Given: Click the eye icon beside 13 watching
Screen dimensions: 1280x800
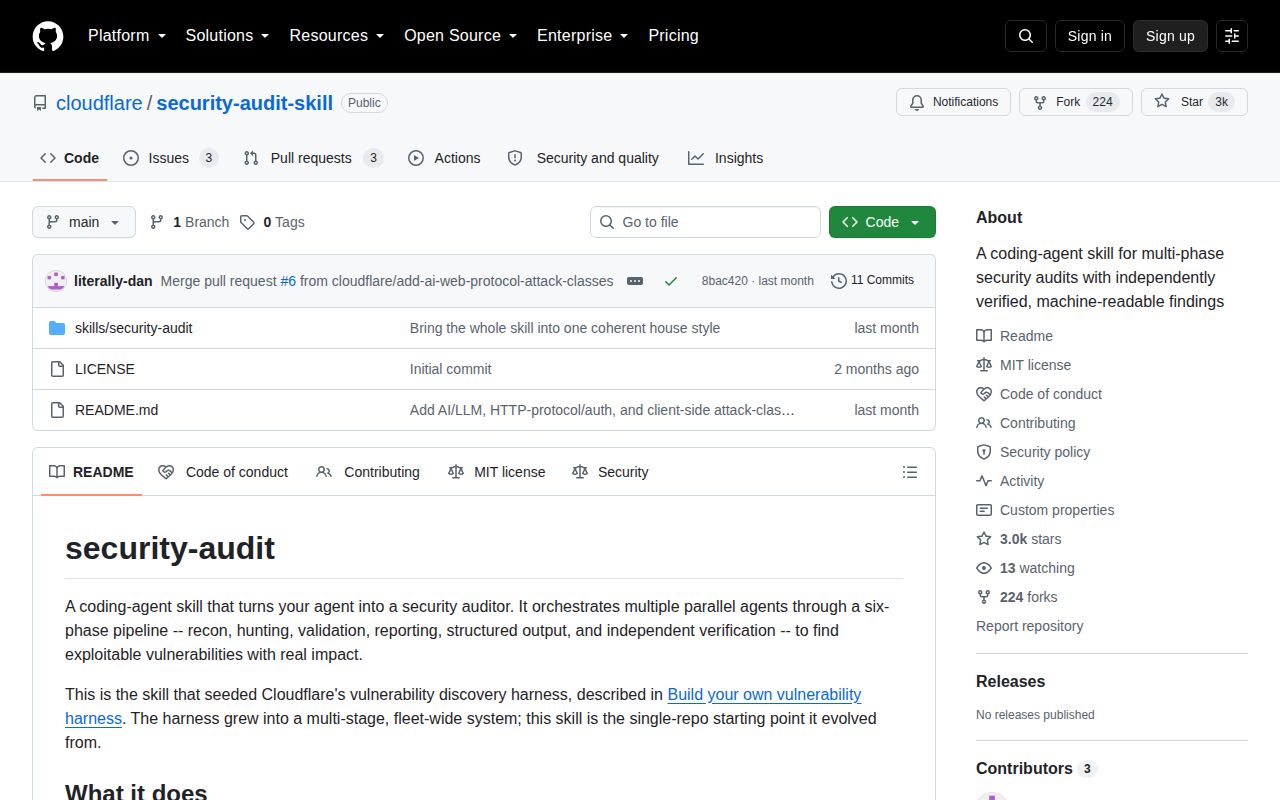Looking at the screenshot, I should coord(984,568).
